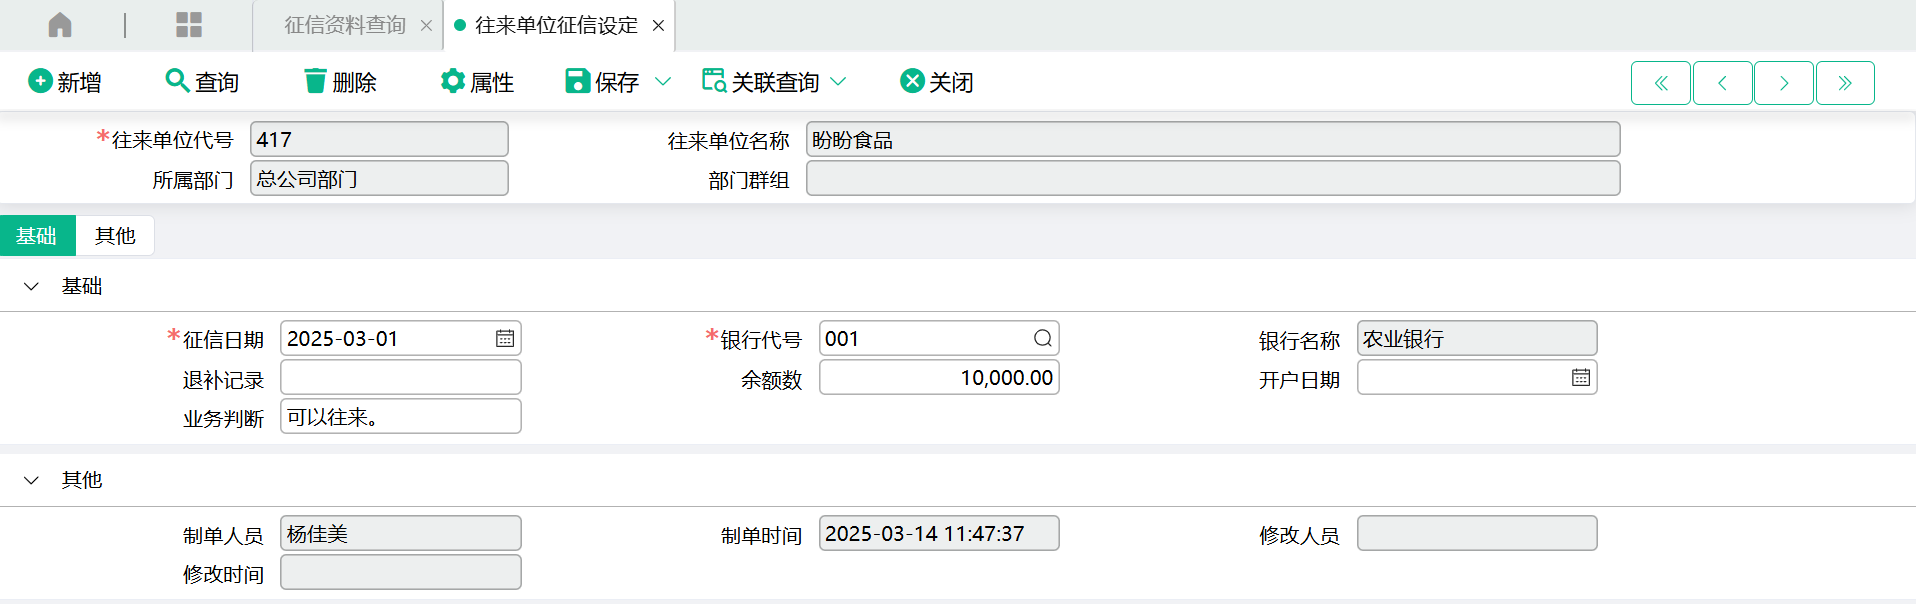Collapse the 其他 section
This screenshot has height=604, width=1916.
pyautogui.click(x=31, y=481)
